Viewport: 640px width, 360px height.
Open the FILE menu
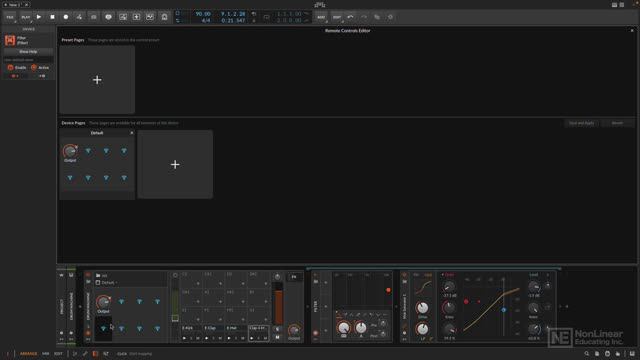[x=10, y=17]
